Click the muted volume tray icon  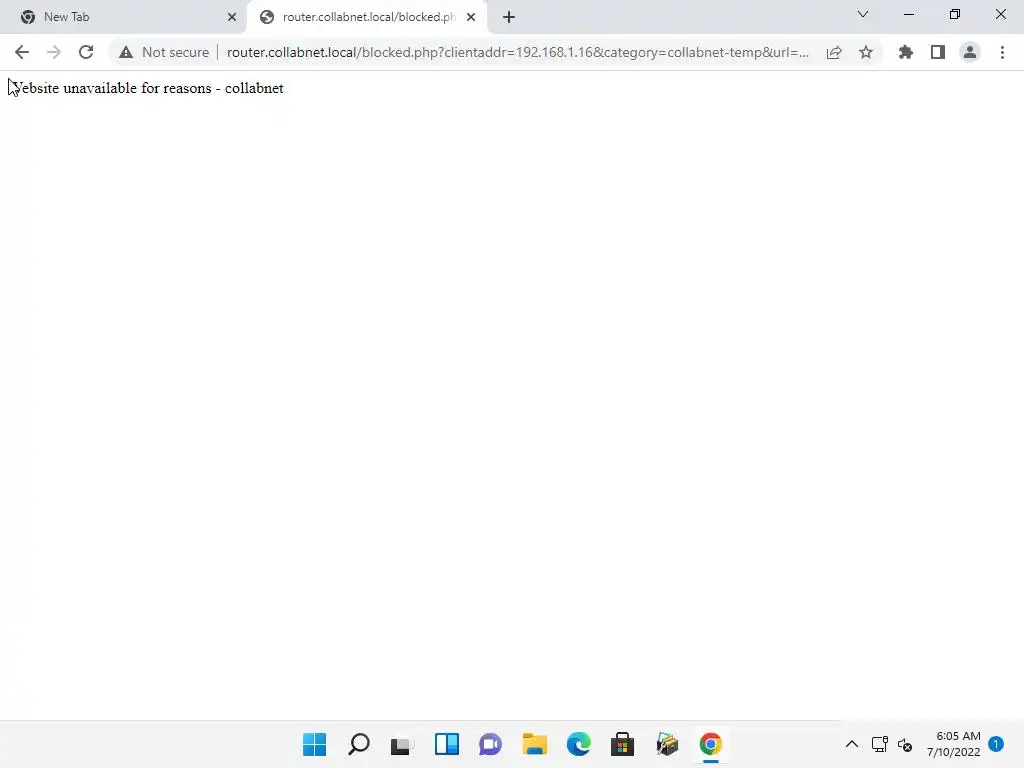[905, 744]
